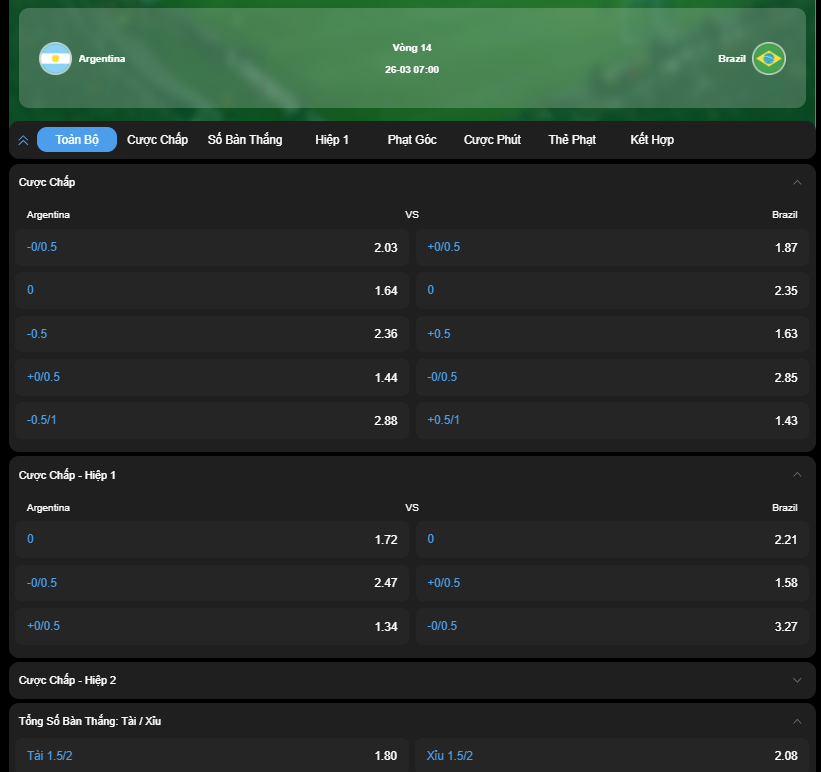Expand the Cược Chấp - Hiệp 2 section
Image resolution: width=821 pixels, height=772 pixels.
(x=797, y=680)
